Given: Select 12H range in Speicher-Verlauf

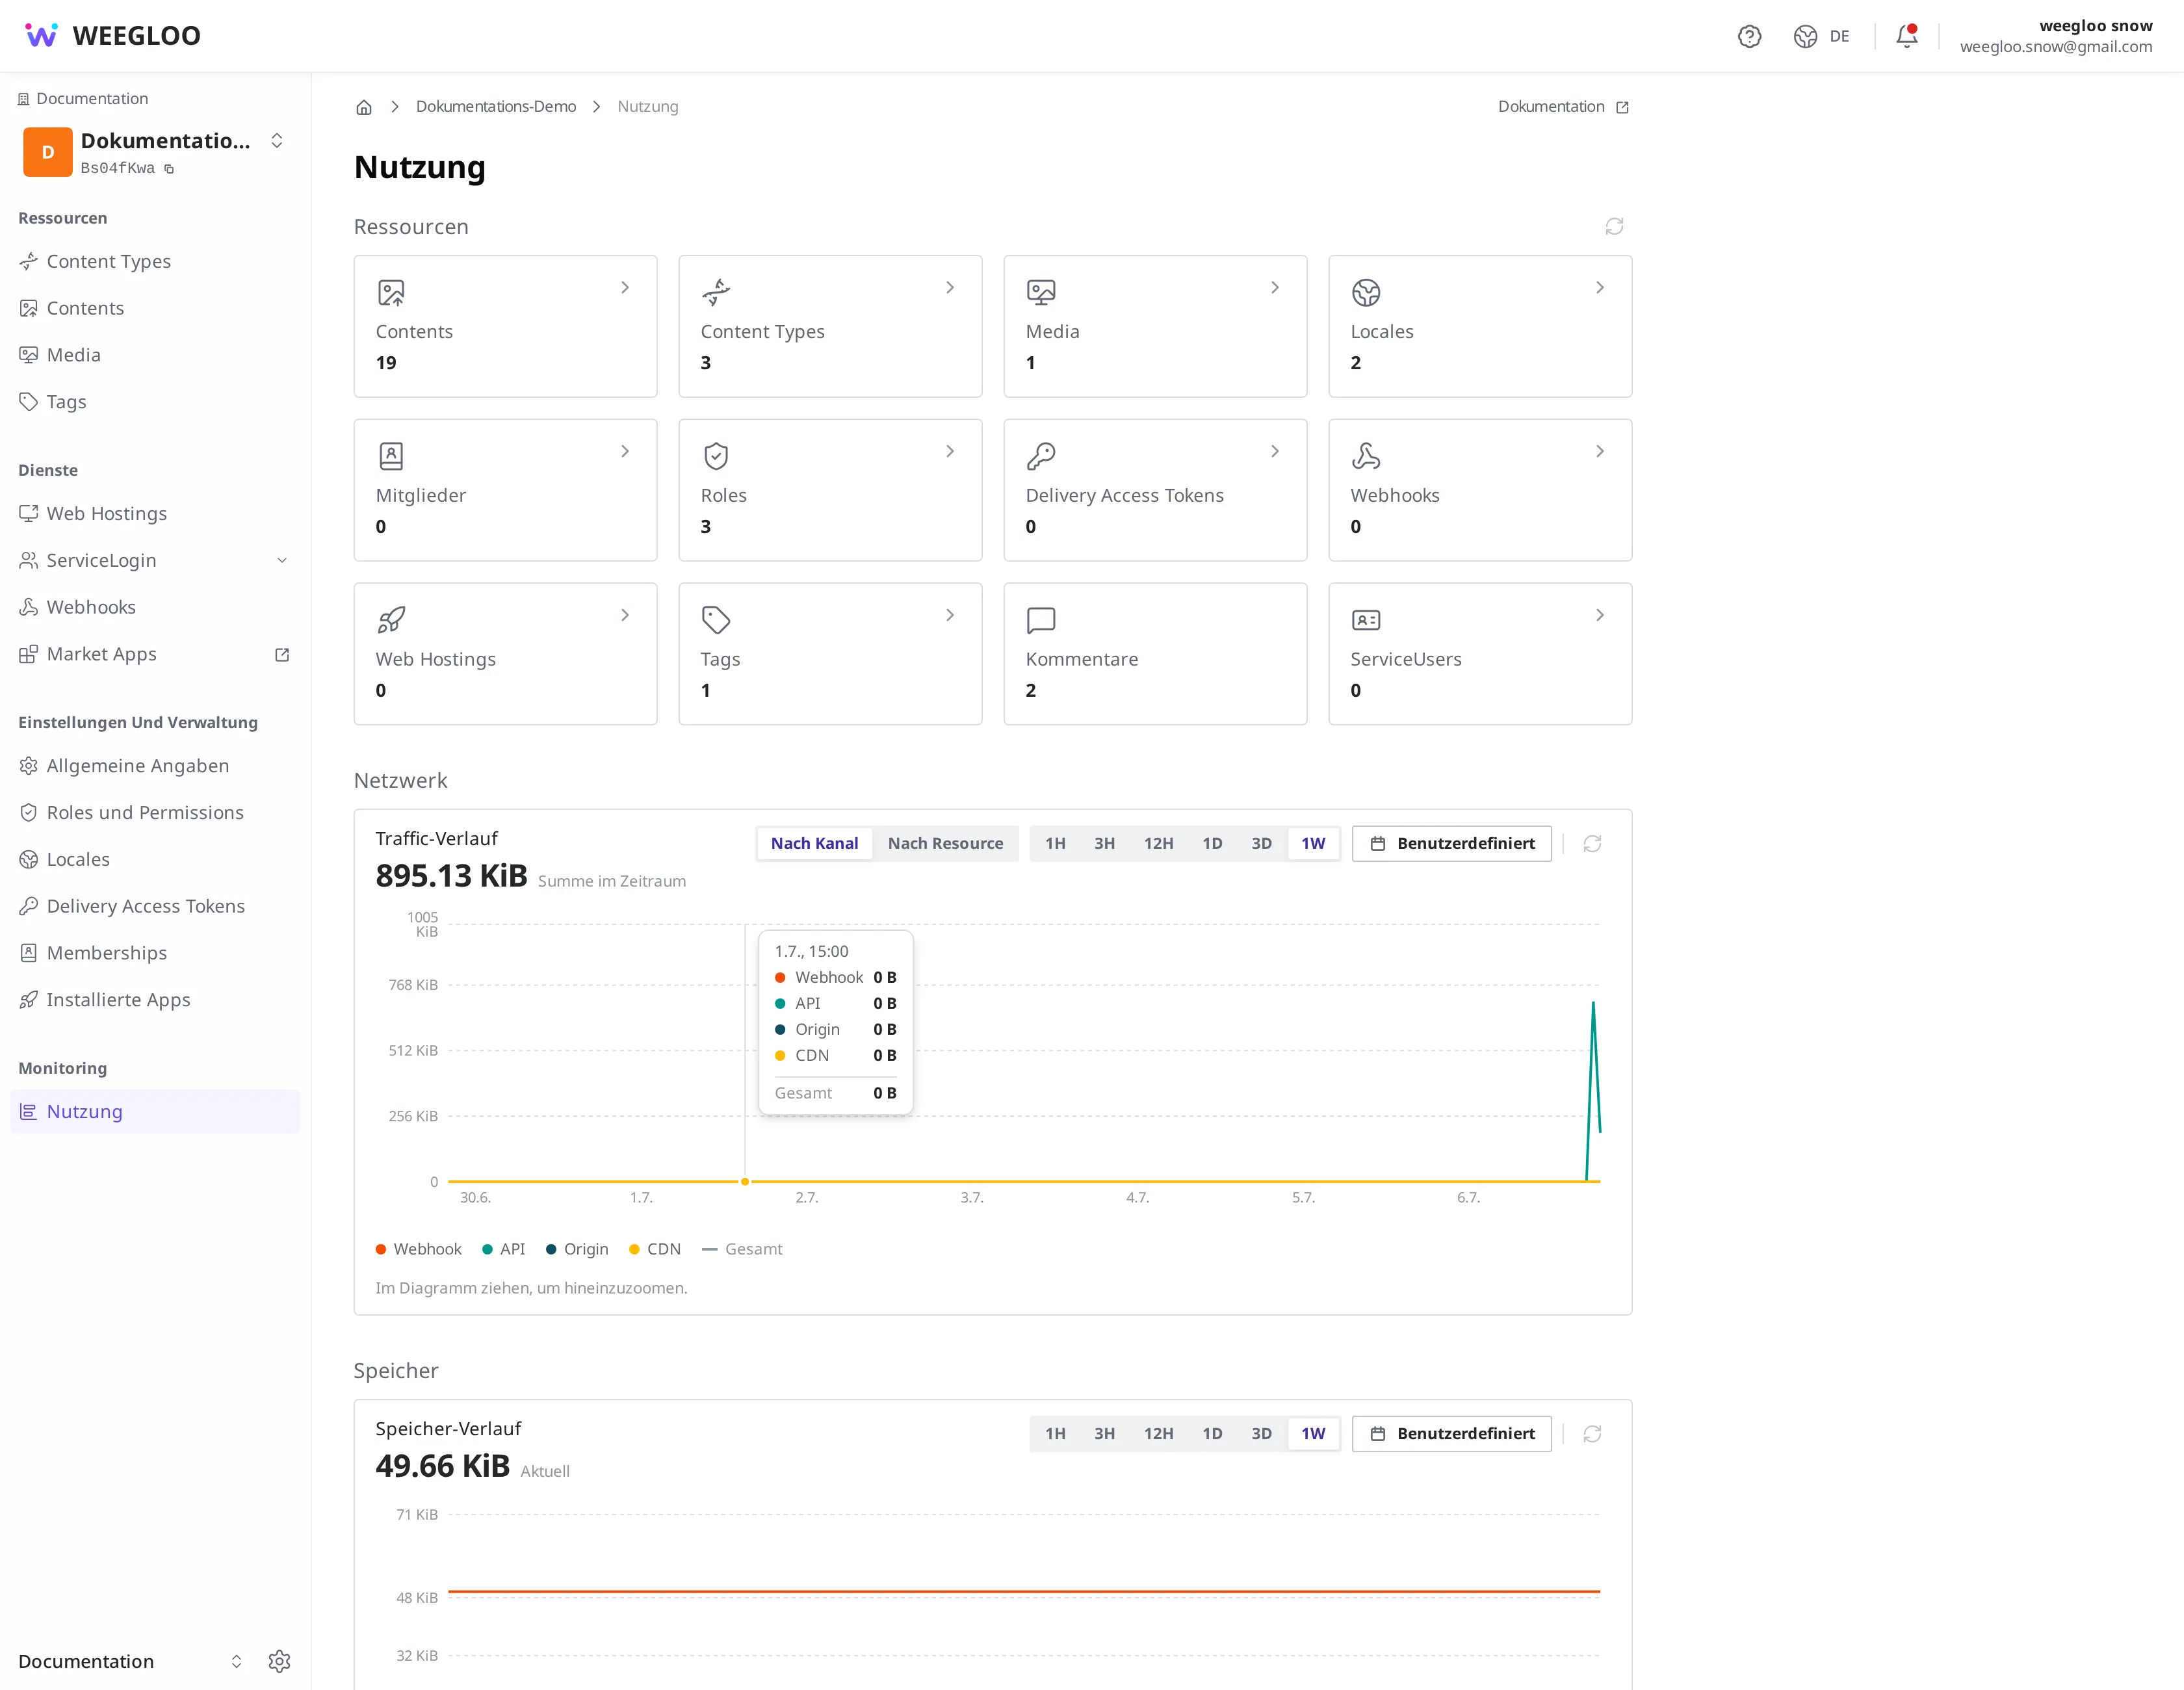Looking at the screenshot, I should tap(1158, 1433).
